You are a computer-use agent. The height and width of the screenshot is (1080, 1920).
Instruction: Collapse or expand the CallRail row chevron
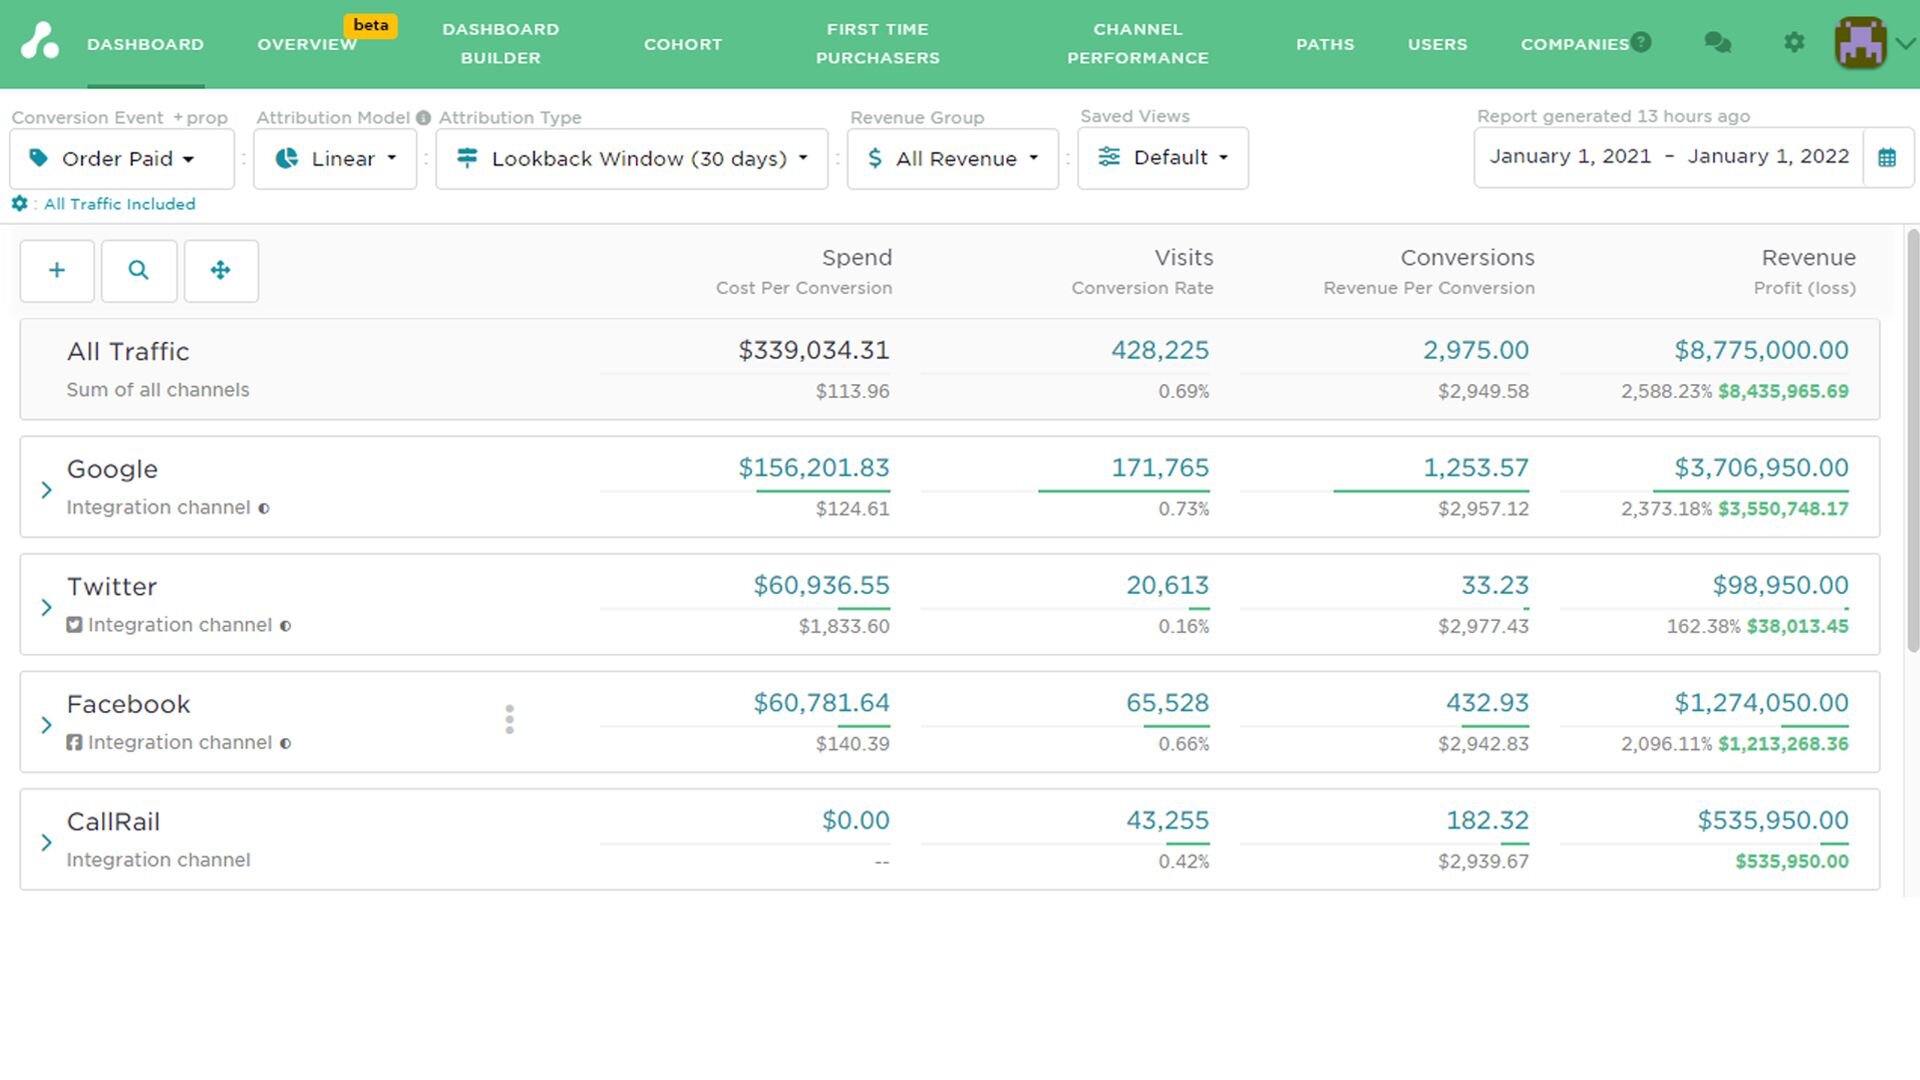point(45,841)
